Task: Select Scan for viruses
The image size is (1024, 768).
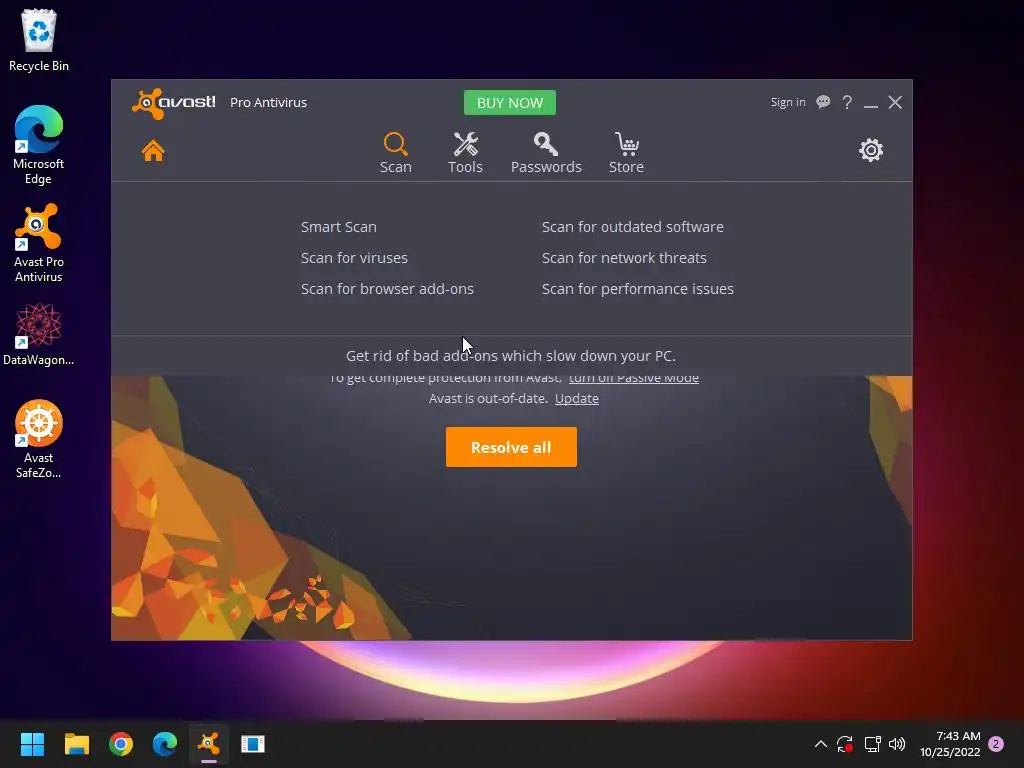Action: [354, 257]
